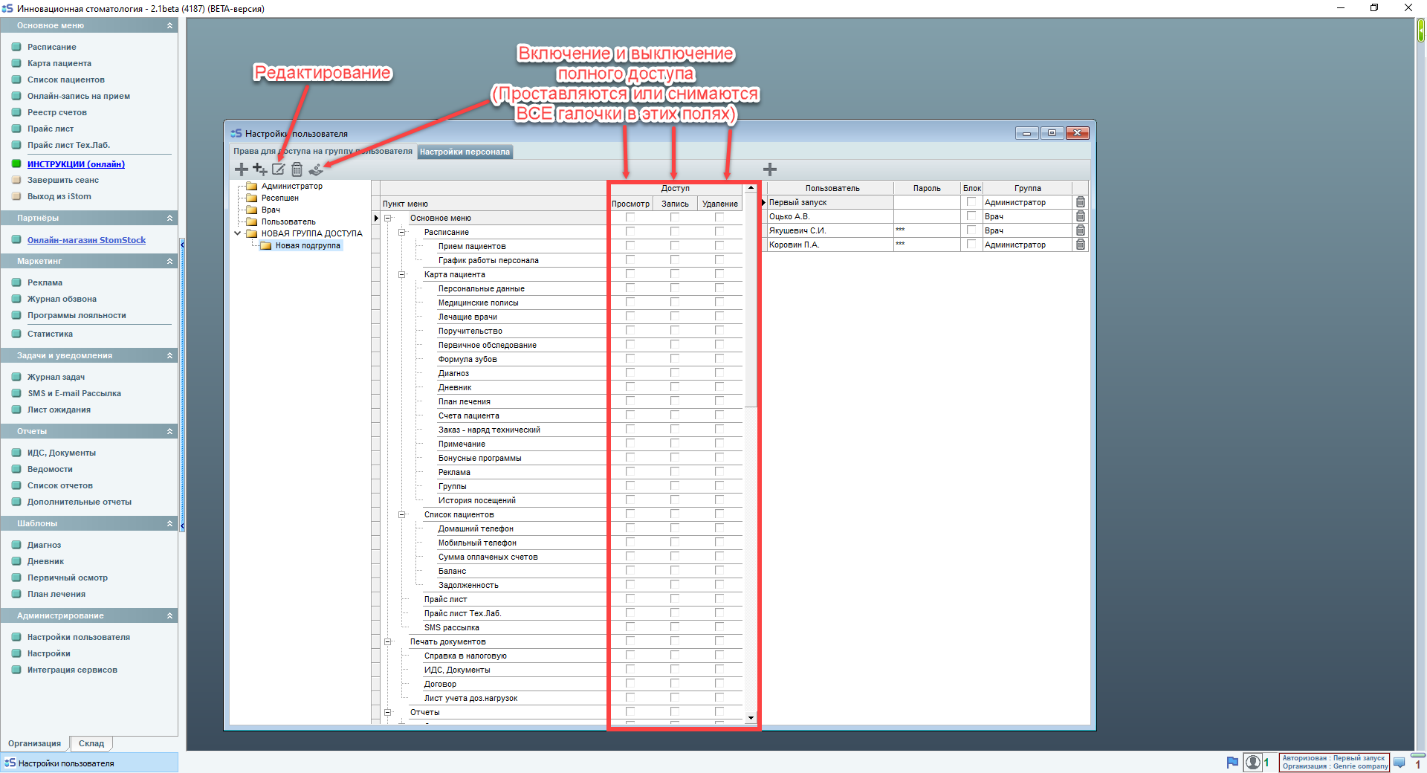
Task: Select the Администратор group folder
Action: click(x=291, y=187)
